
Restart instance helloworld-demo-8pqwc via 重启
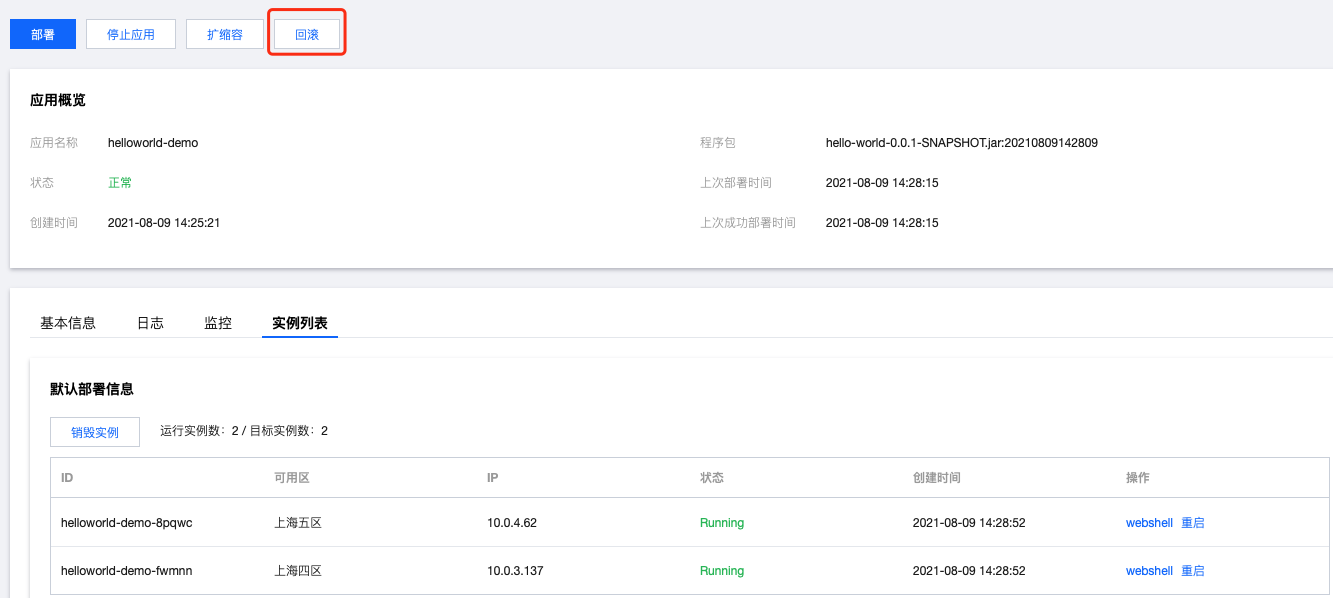click(x=1193, y=523)
